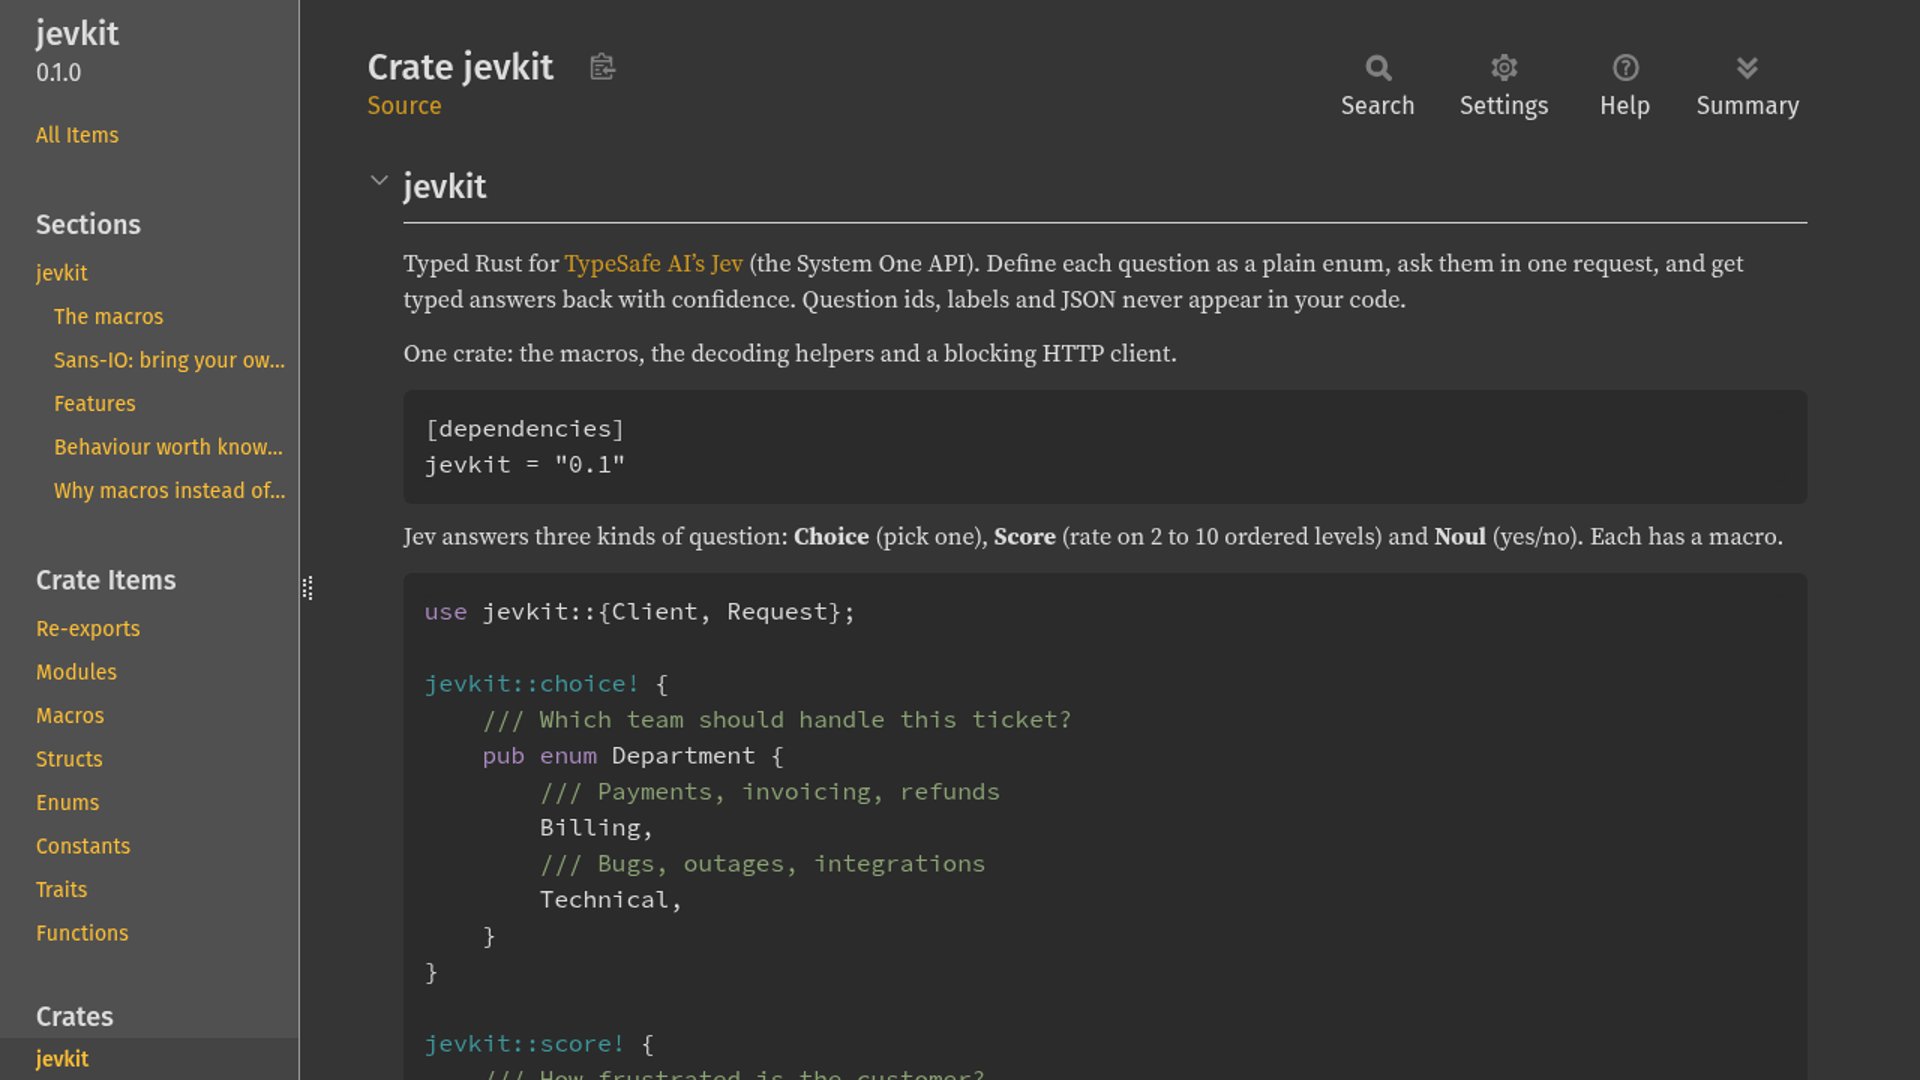Copy crate path using clipboard icon

point(602,67)
